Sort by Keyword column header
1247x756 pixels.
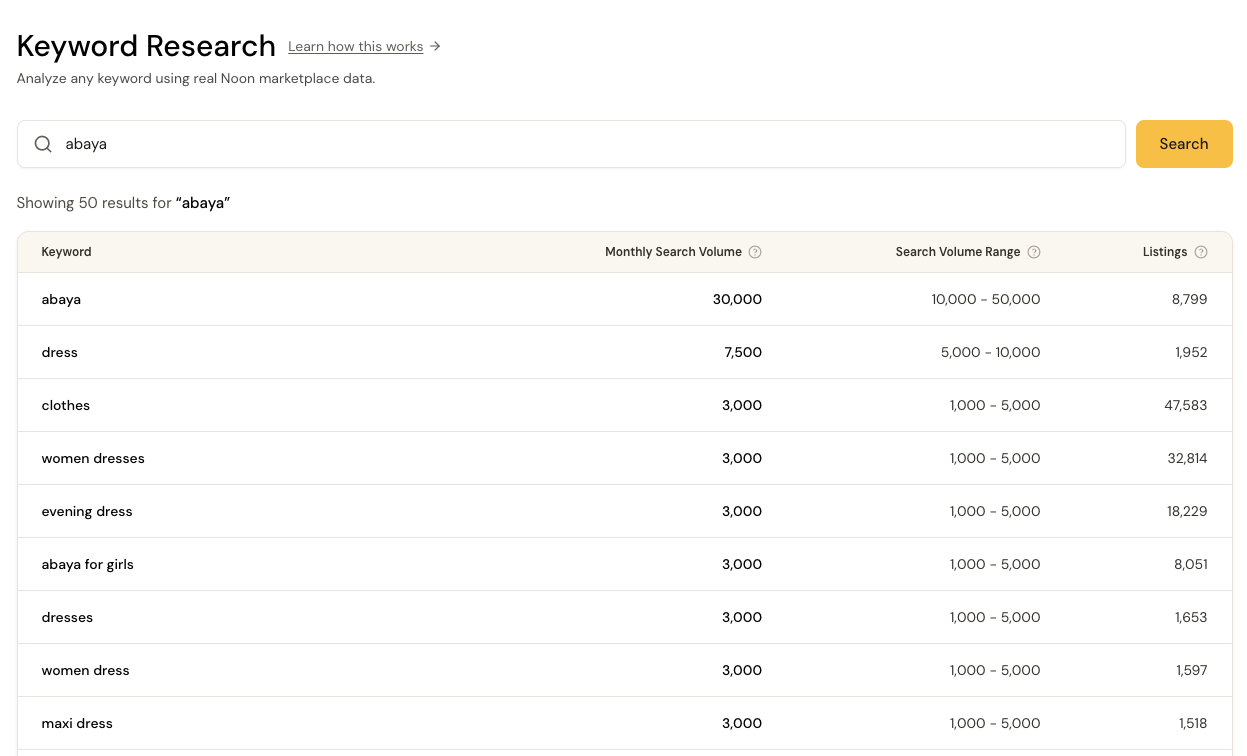click(x=66, y=252)
